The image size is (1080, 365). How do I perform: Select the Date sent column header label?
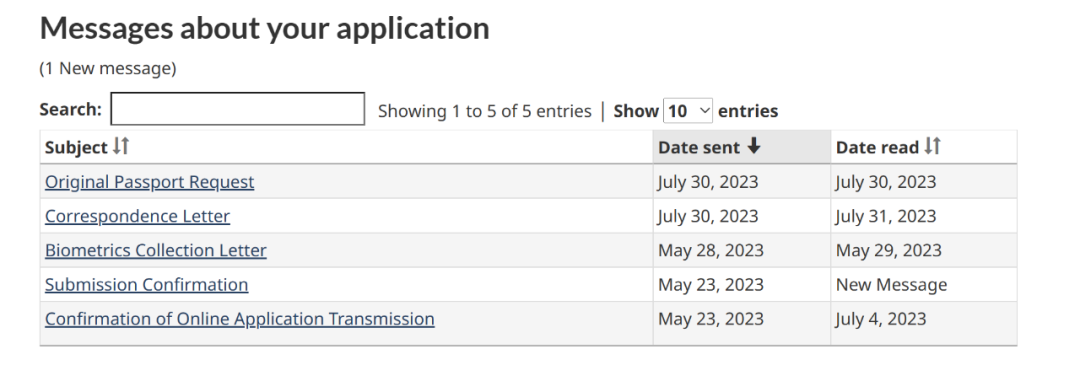pyautogui.click(x=698, y=147)
